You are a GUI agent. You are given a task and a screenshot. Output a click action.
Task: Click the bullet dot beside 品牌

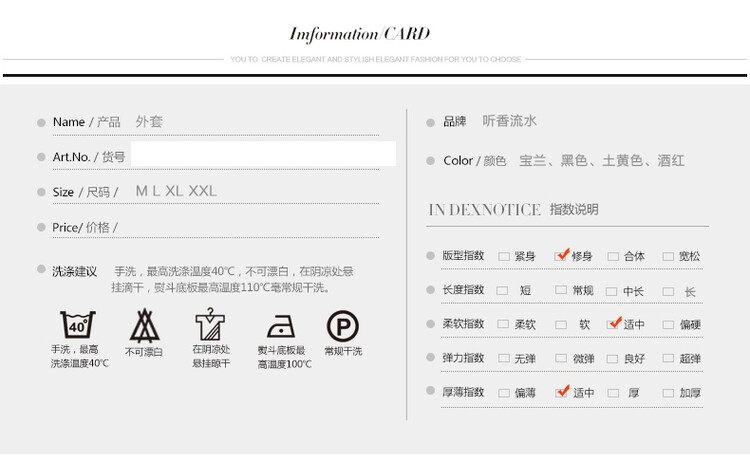point(431,122)
